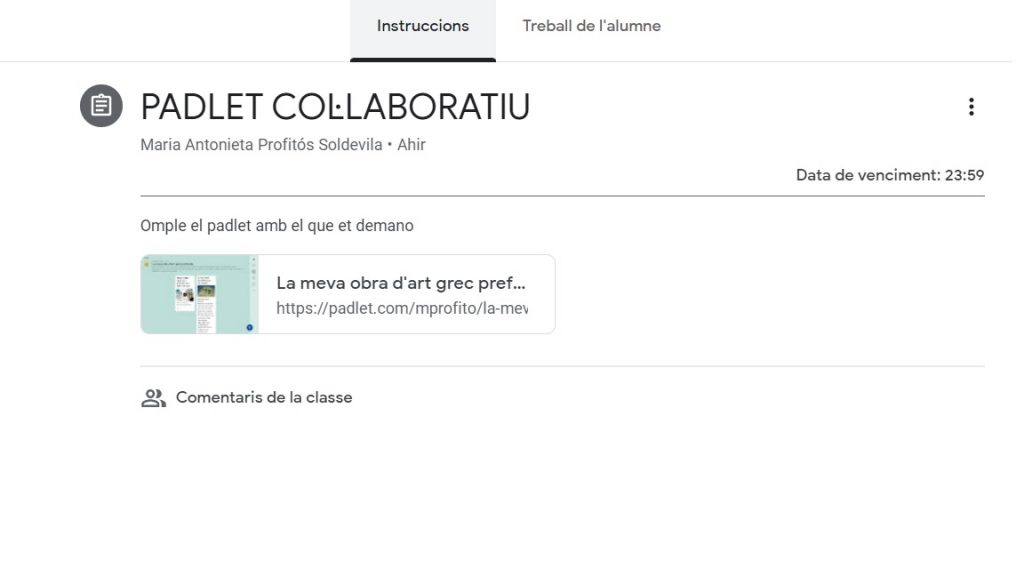Click author name Maria Antonieta Profitós Soldevila
Viewport: 1024px width, 576px height.
[261, 145]
